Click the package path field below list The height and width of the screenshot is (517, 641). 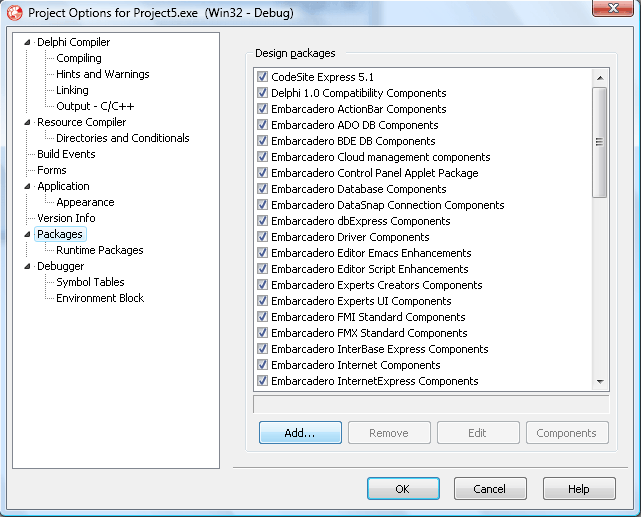tap(431, 405)
